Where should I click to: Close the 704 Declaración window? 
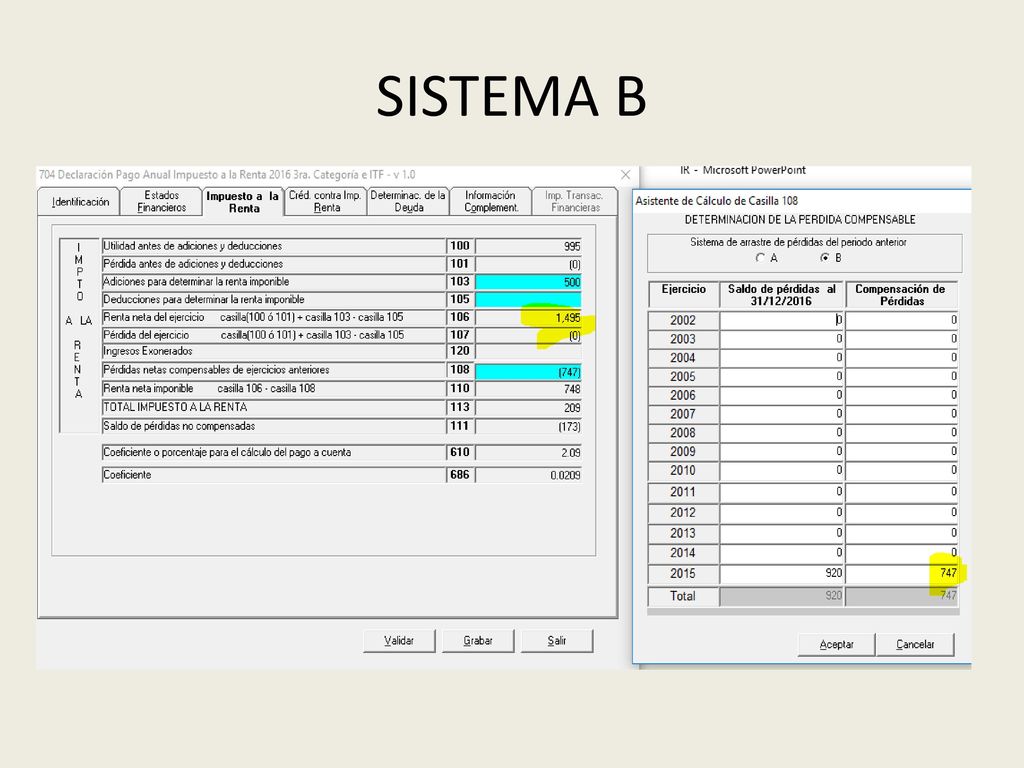pos(626,174)
